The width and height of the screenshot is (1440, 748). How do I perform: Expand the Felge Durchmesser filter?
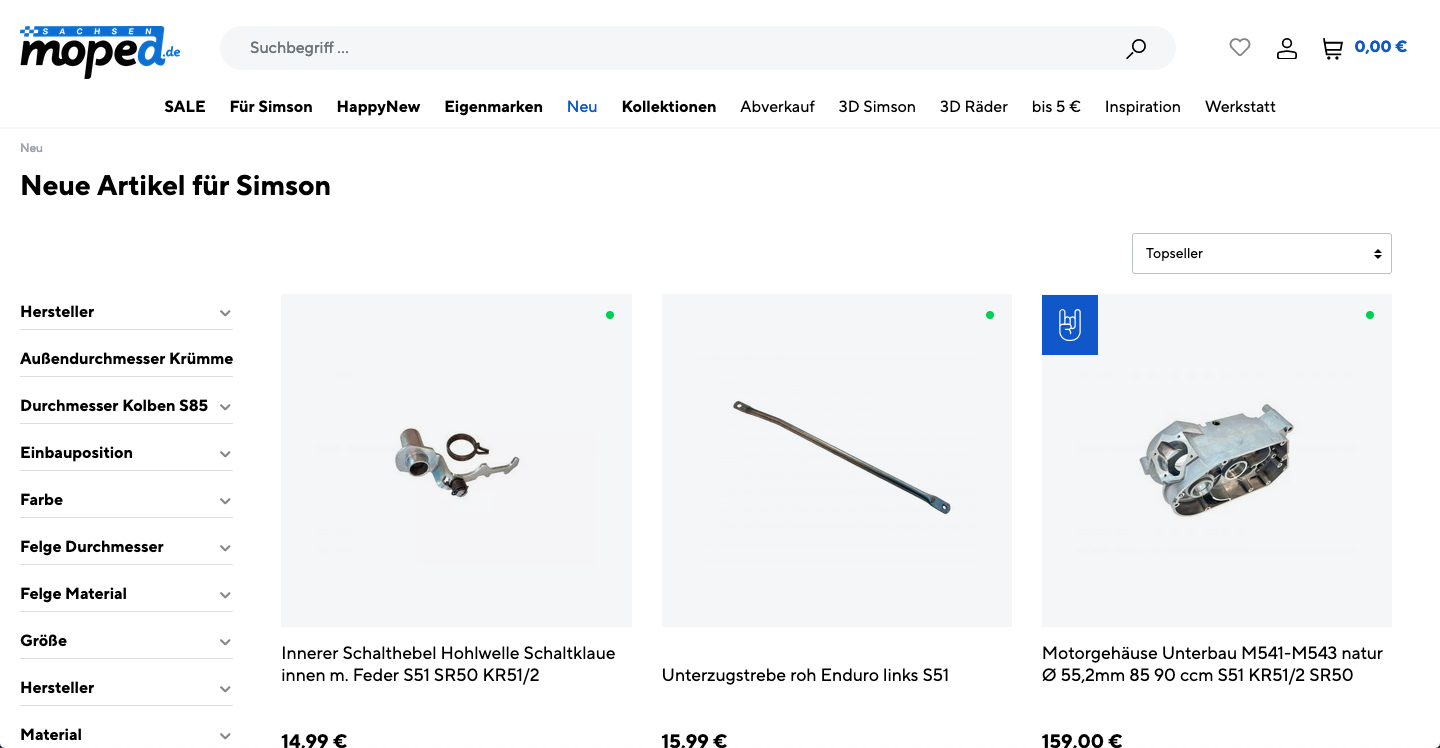126,547
